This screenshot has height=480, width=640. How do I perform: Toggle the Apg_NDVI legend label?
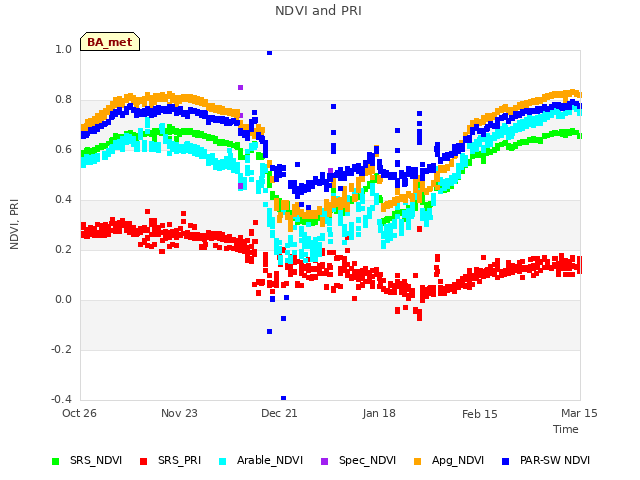tap(458, 460)
